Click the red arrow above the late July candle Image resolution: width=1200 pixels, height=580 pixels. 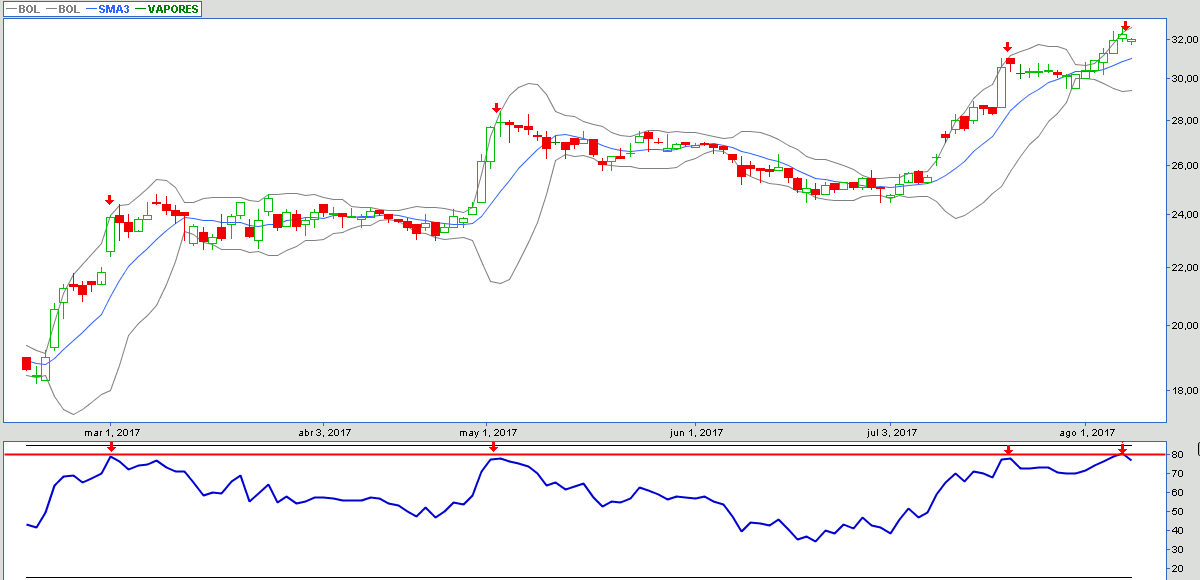click(x=1008, y=47)
